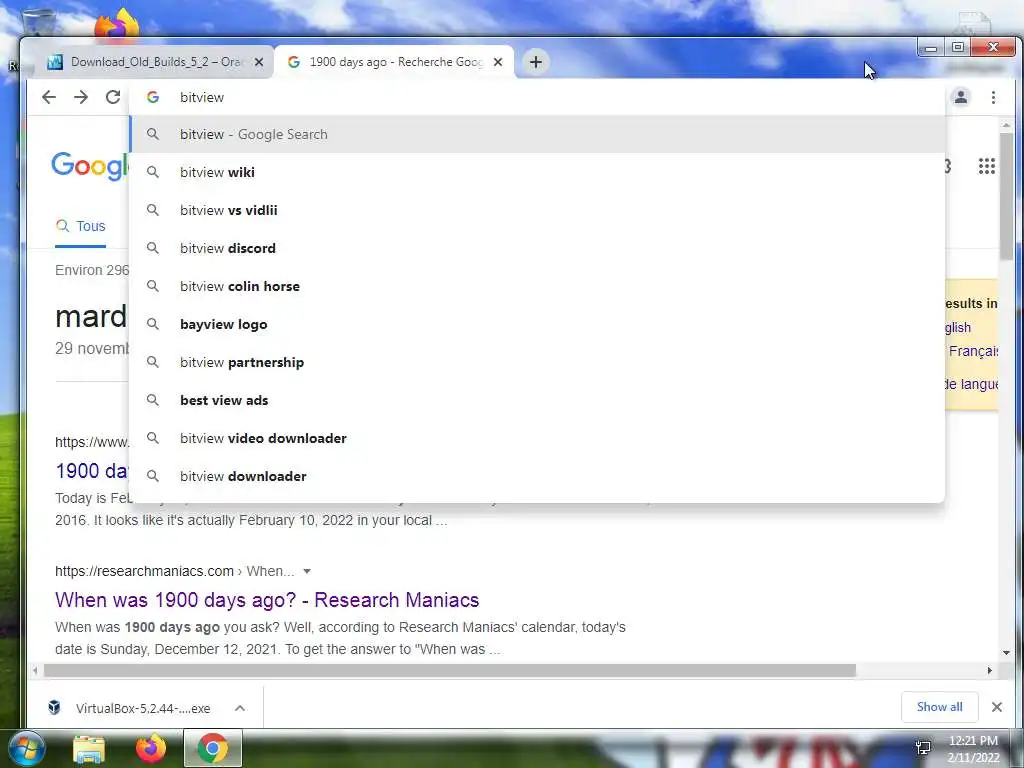Choose the bitview colin horse suggestion
Image resolution: width=1024 pixels, height=768 pixels.
click(x=537, y=286)
